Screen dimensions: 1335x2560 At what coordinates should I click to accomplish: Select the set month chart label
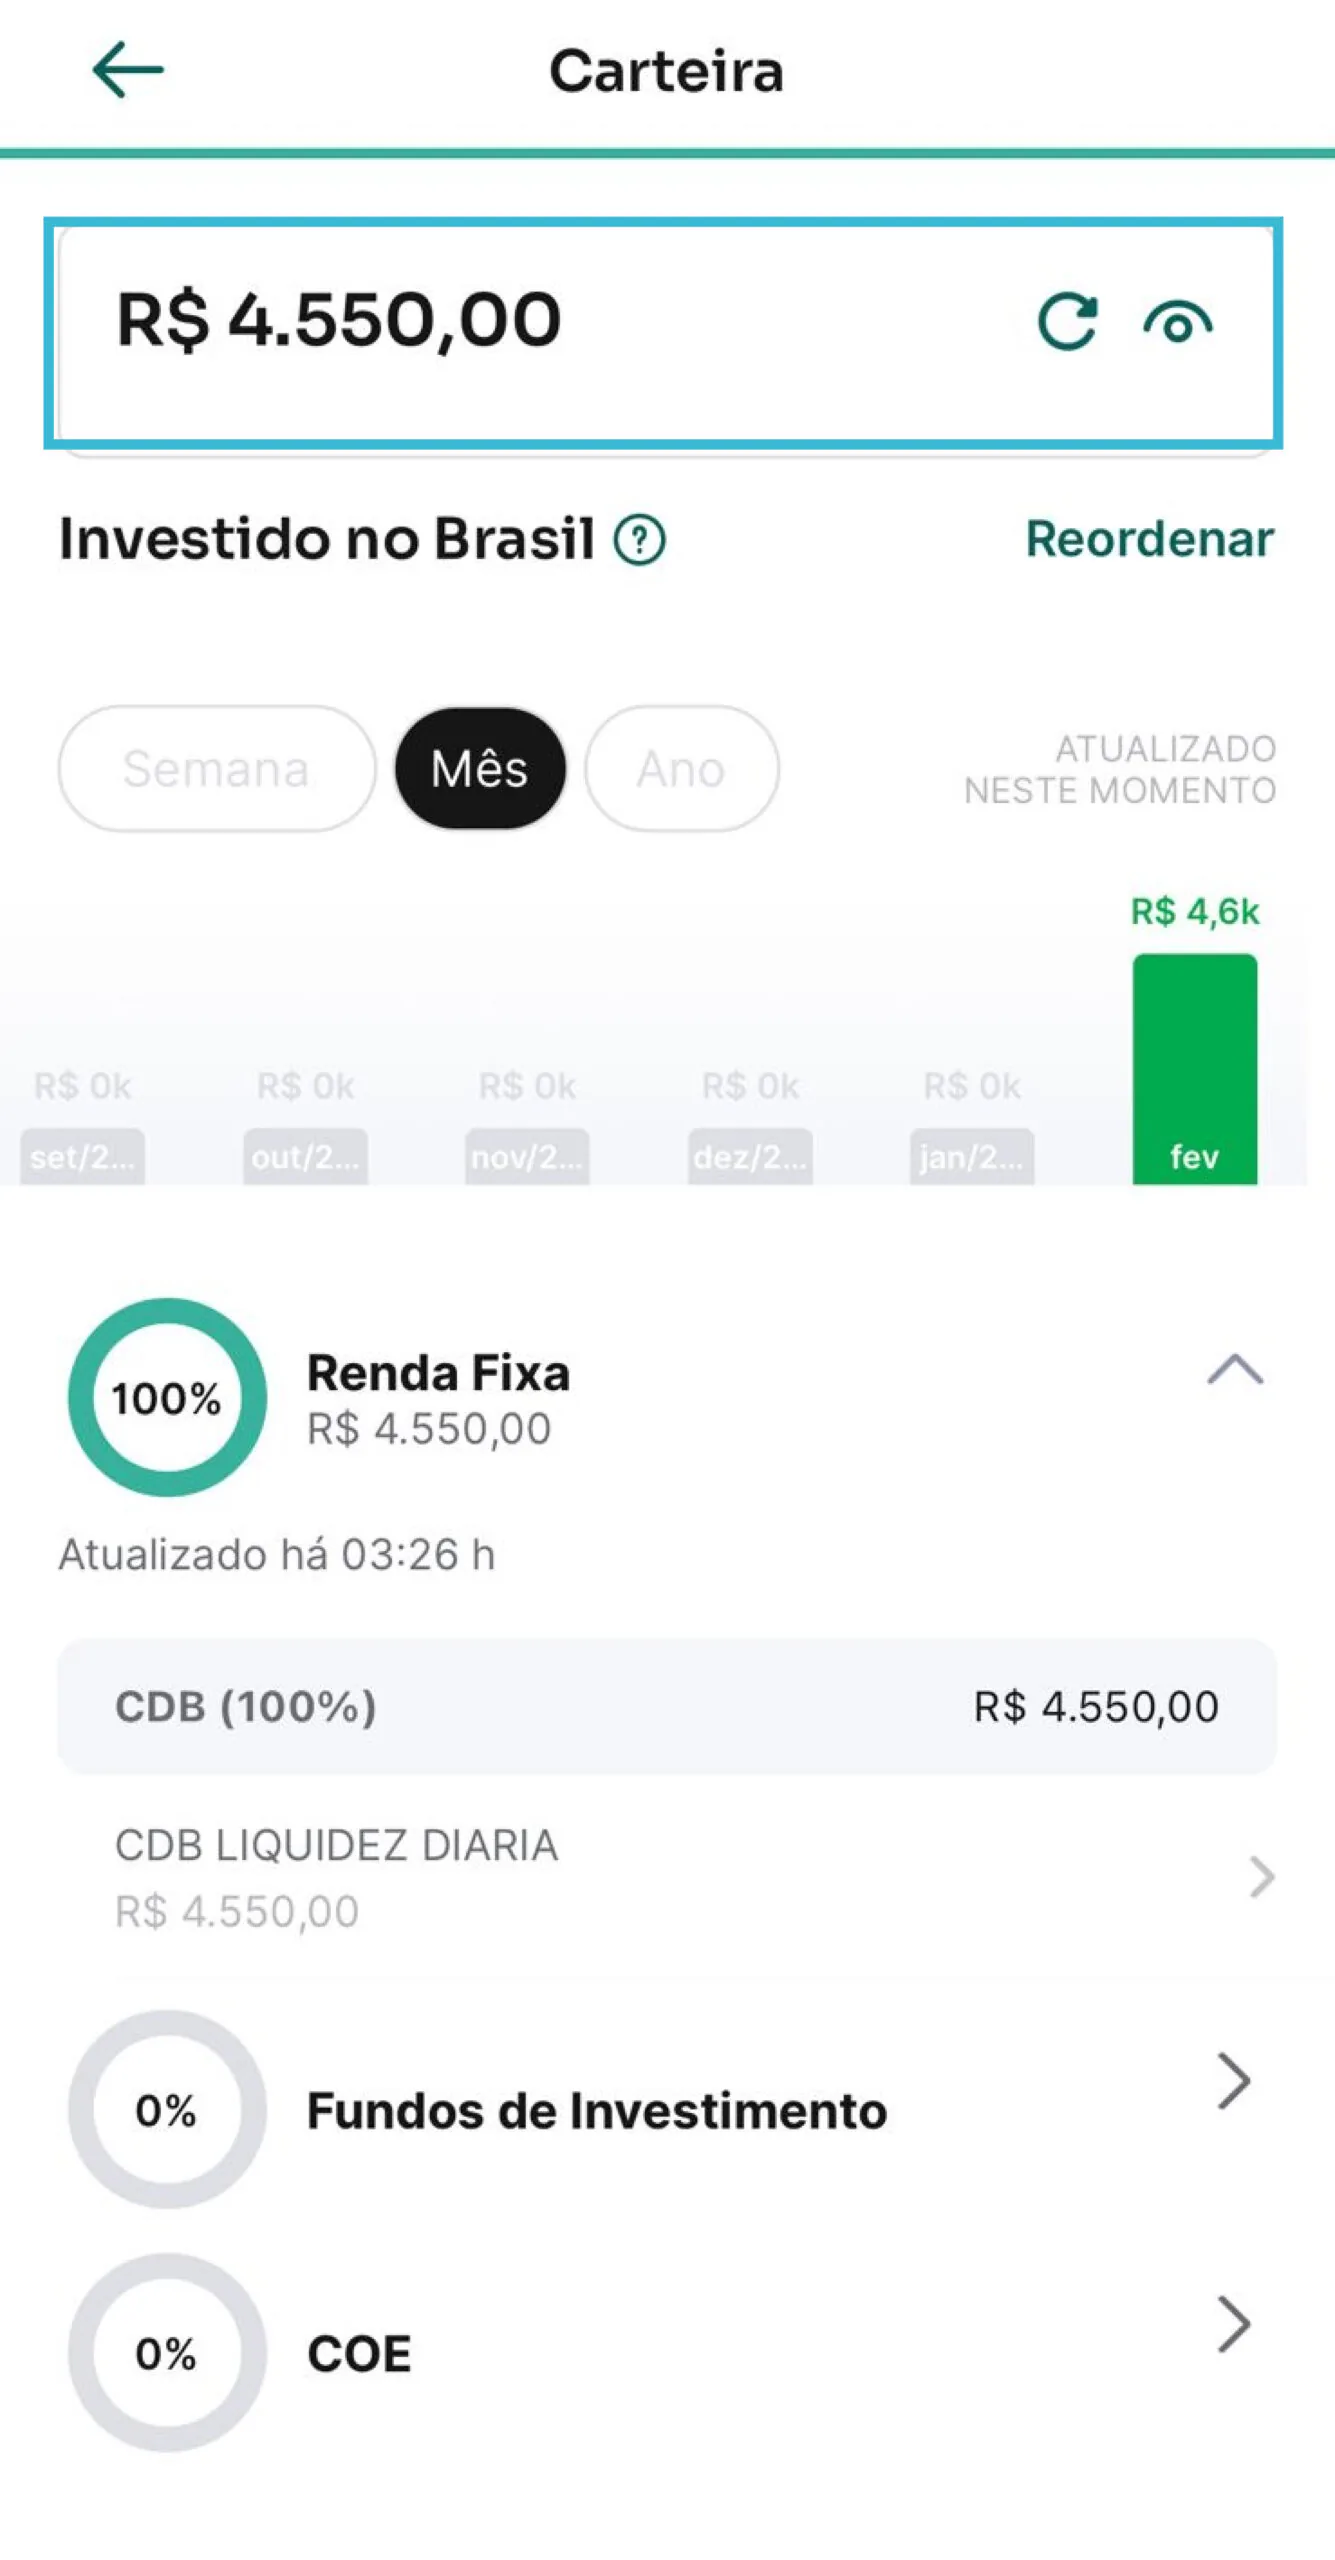pyautogui.click(x=82, y=1156)
